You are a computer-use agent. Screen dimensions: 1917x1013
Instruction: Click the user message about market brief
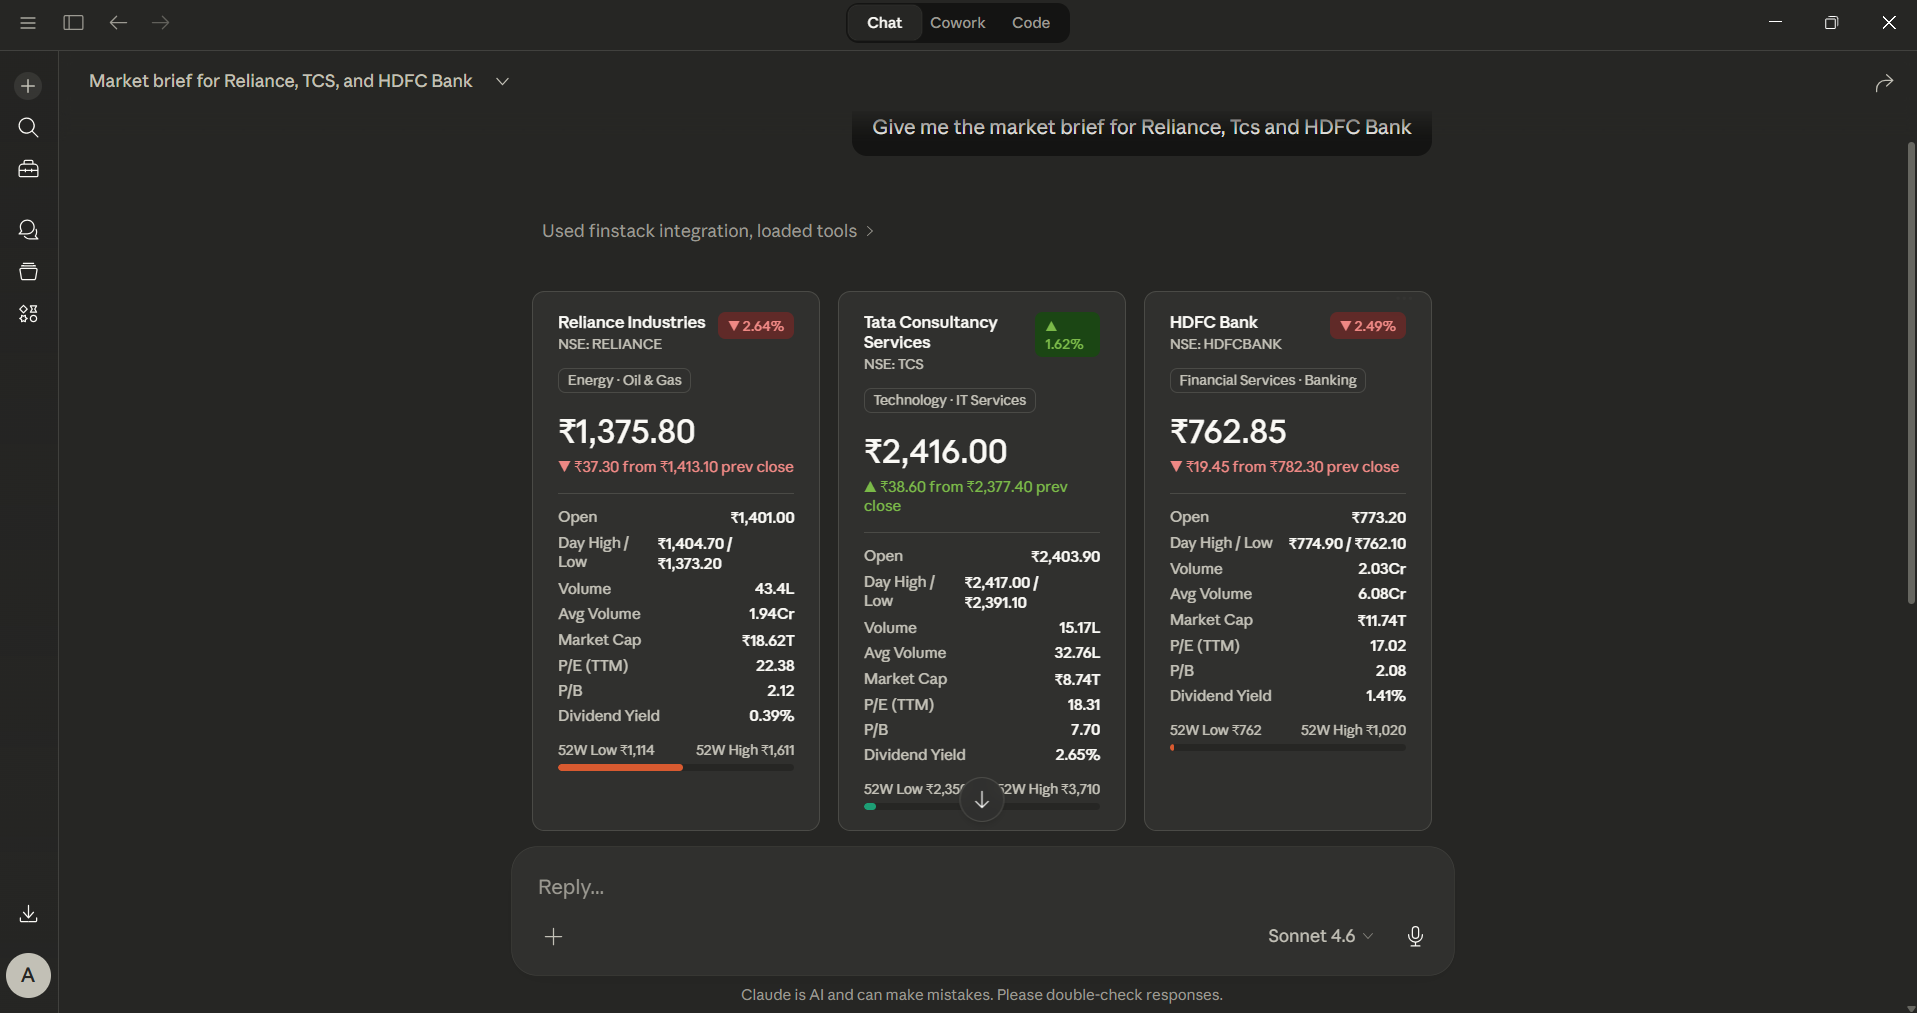1141,128
